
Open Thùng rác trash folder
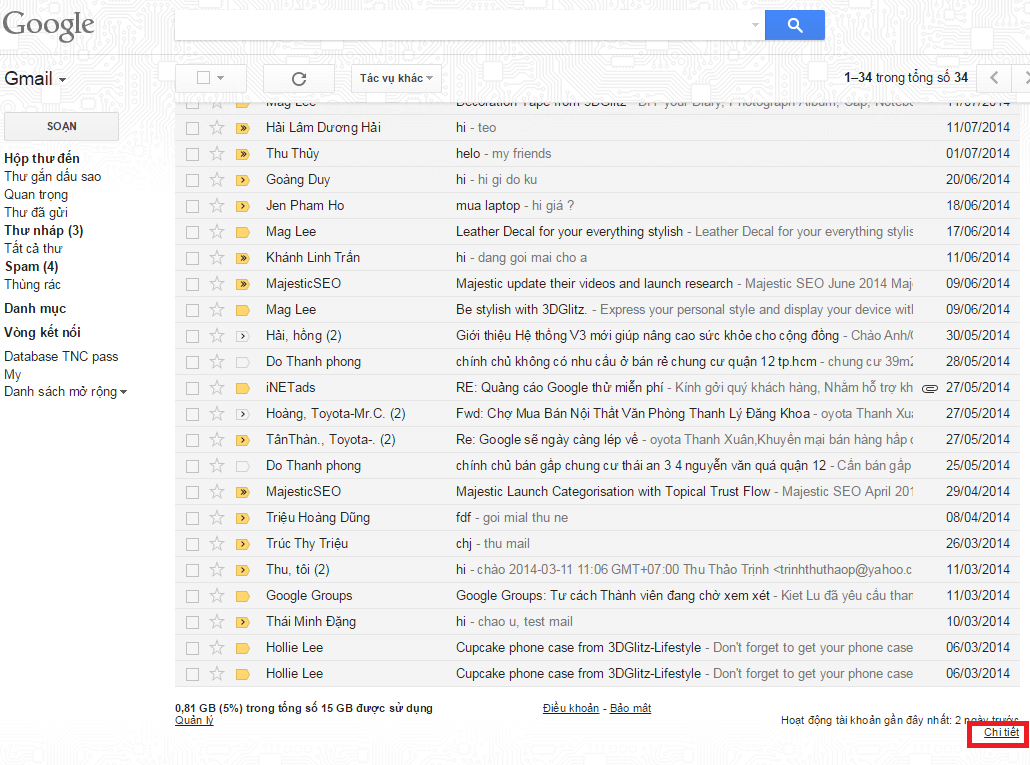tap(32, 284)
